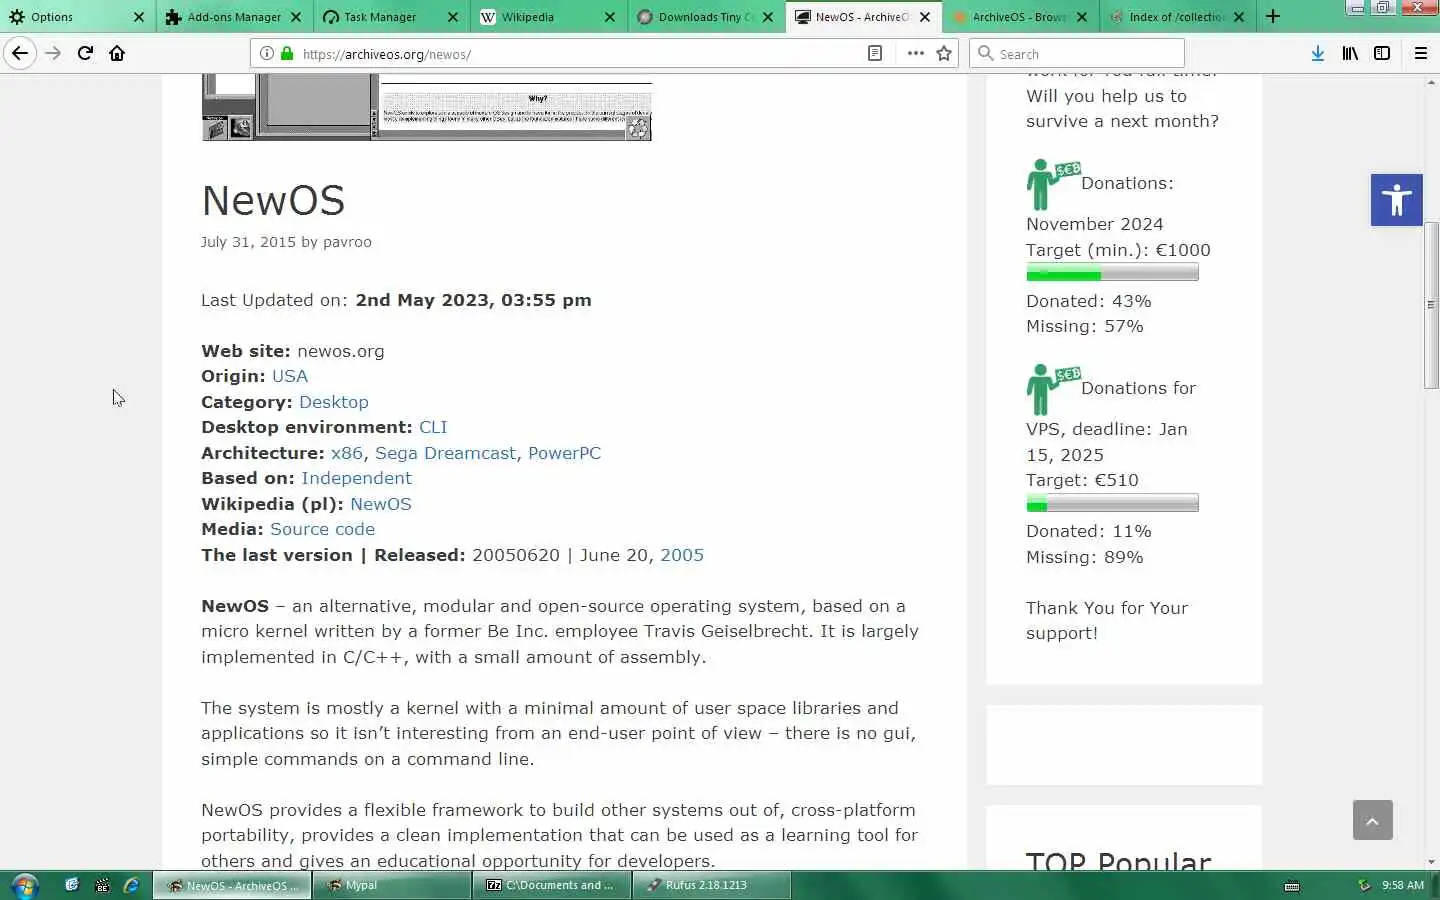Click the page vertical scrollbar thumb
The width and height of the screenshot is (1440, 900).
(1431, 305)
